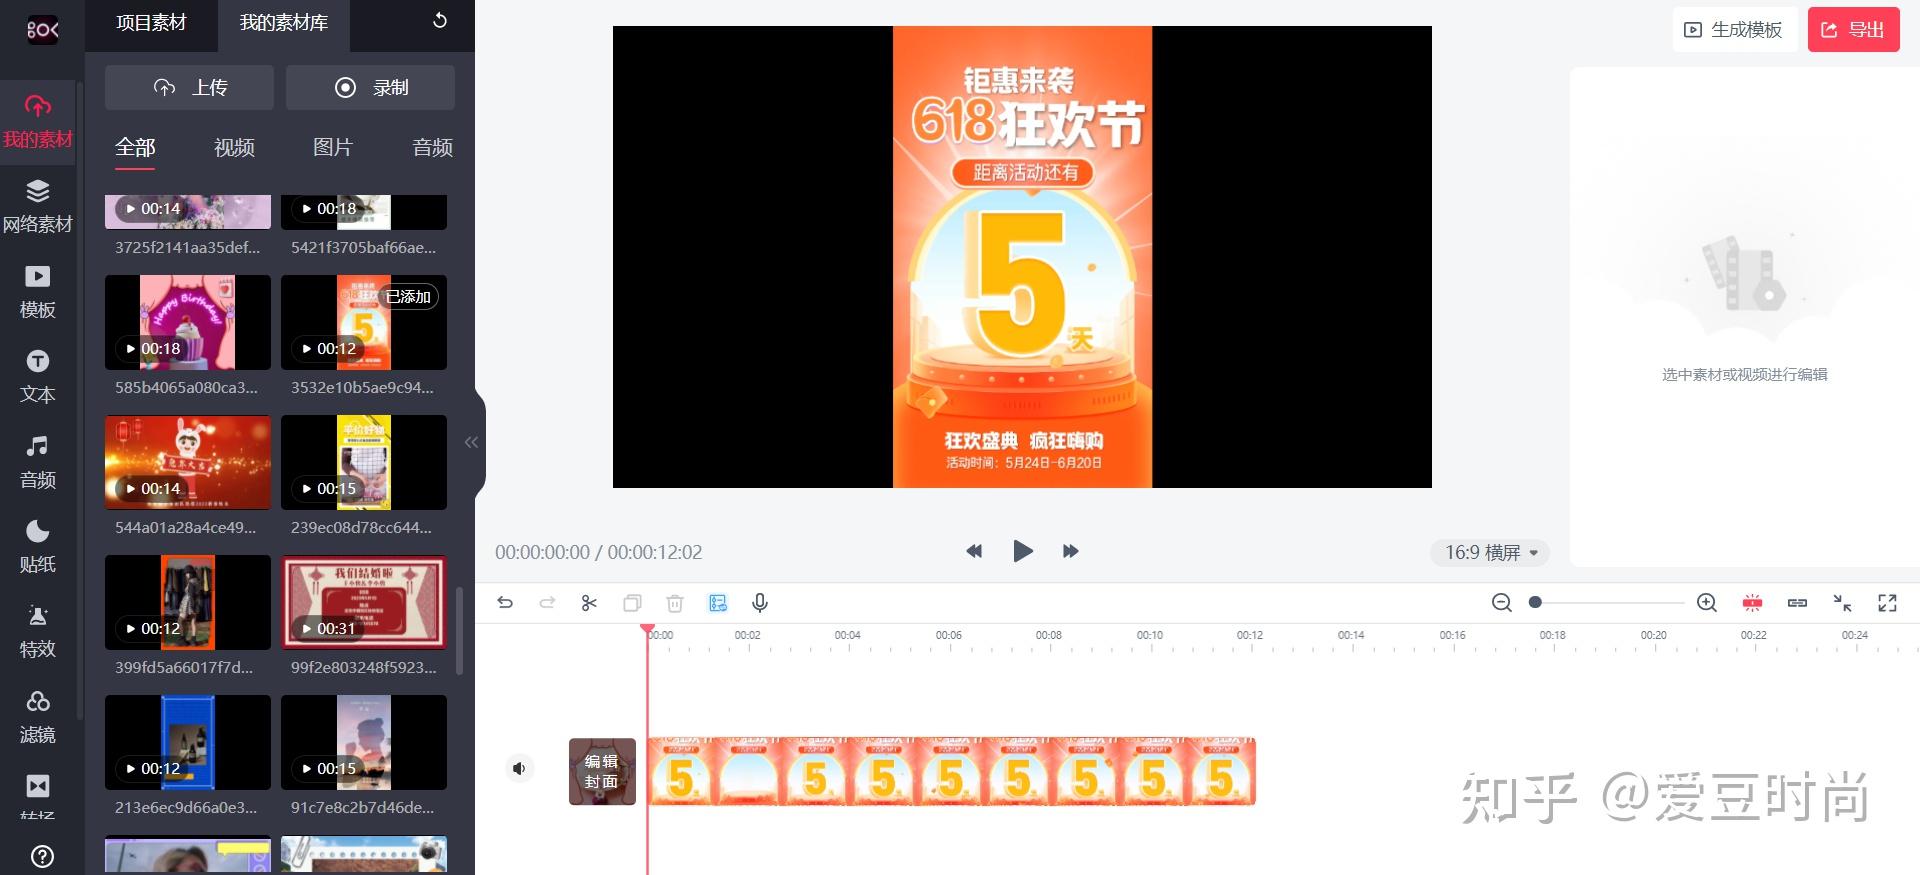Open the 音频 audio section in sidebar
1920x875 pixels.
38,462
